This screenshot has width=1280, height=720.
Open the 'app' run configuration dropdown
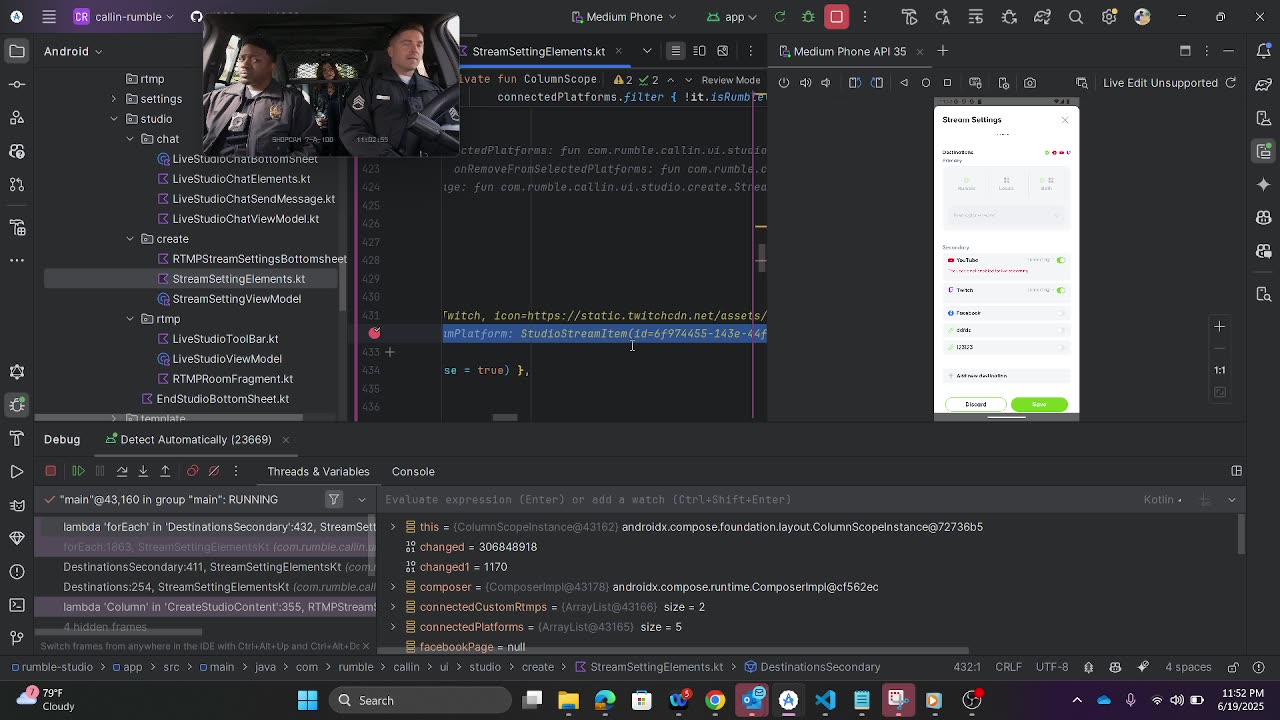tap(732, 17)
